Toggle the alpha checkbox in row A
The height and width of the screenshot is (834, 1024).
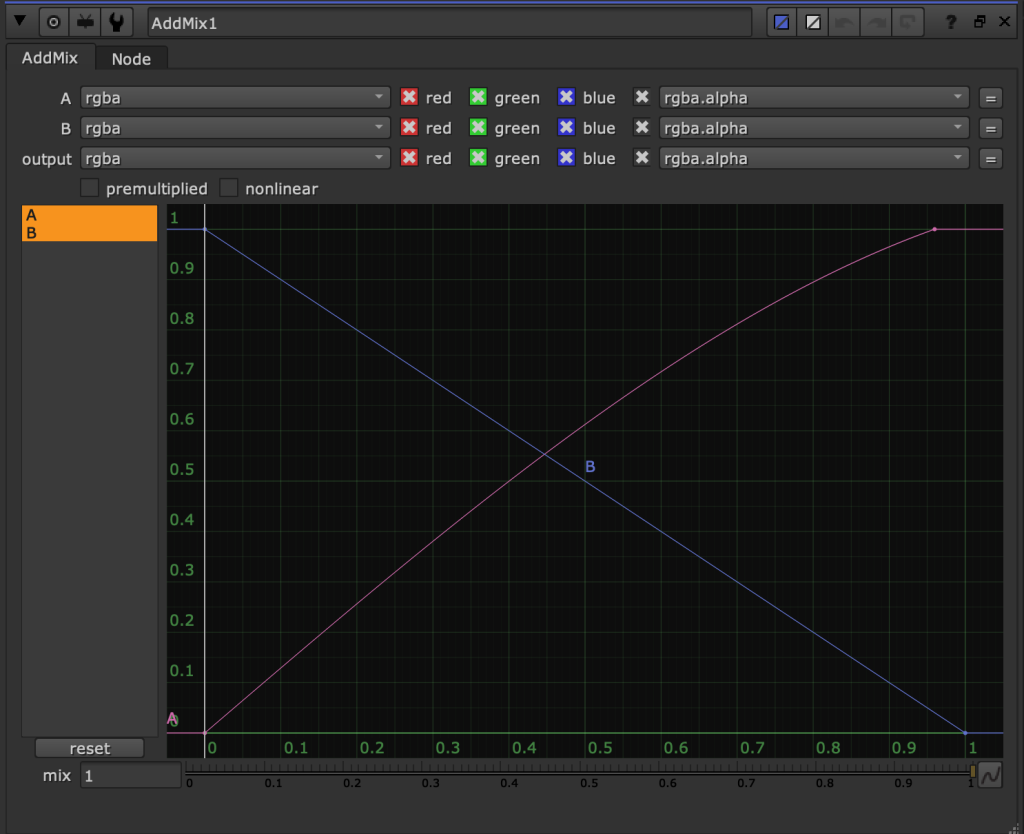642,97
